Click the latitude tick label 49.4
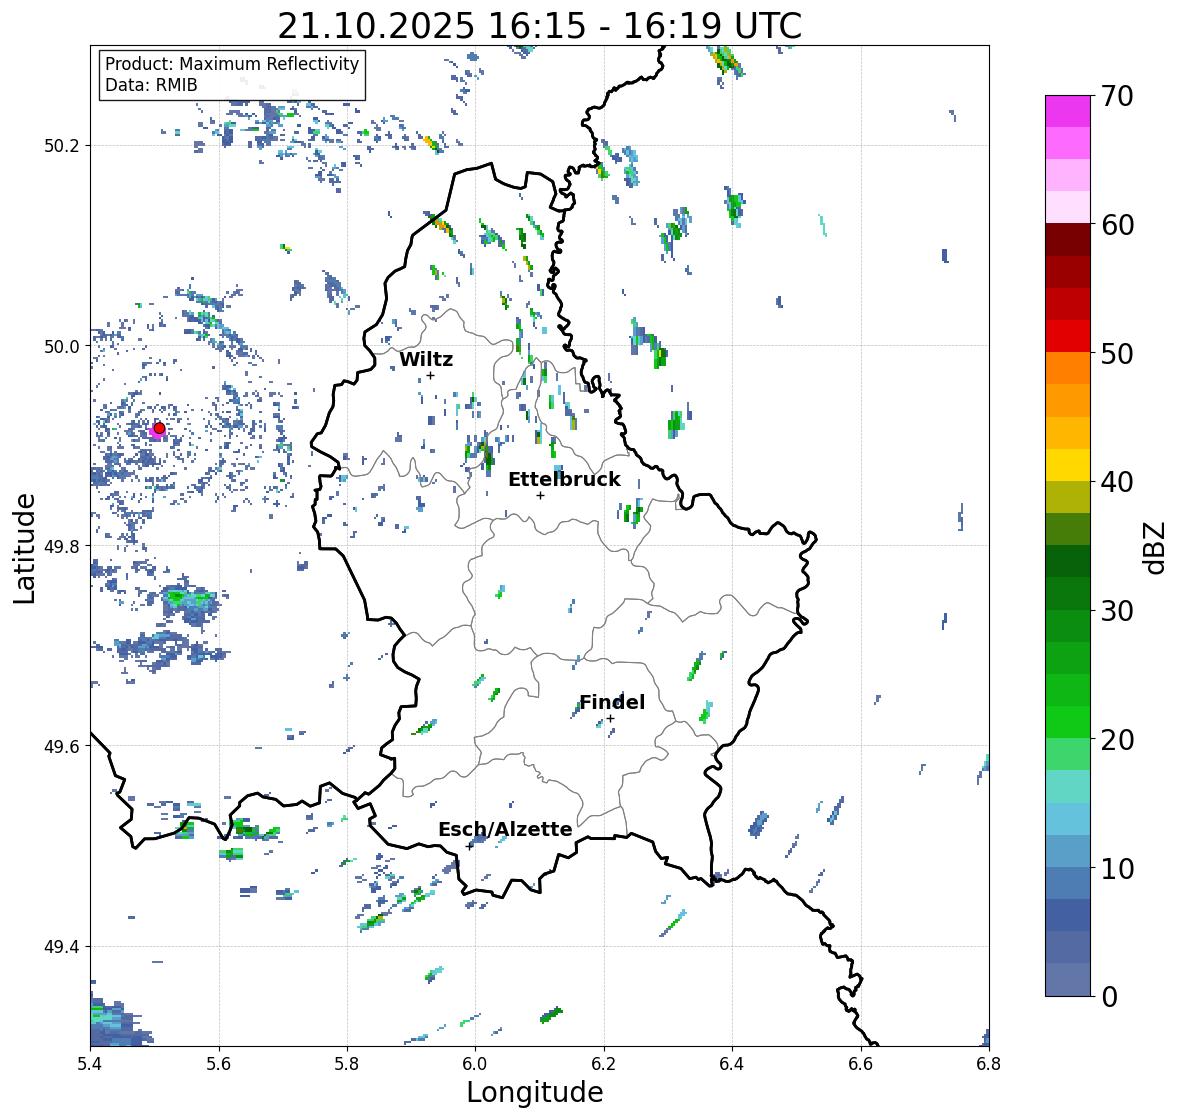Screen dimensions: 1179x1117 point(62,946)
